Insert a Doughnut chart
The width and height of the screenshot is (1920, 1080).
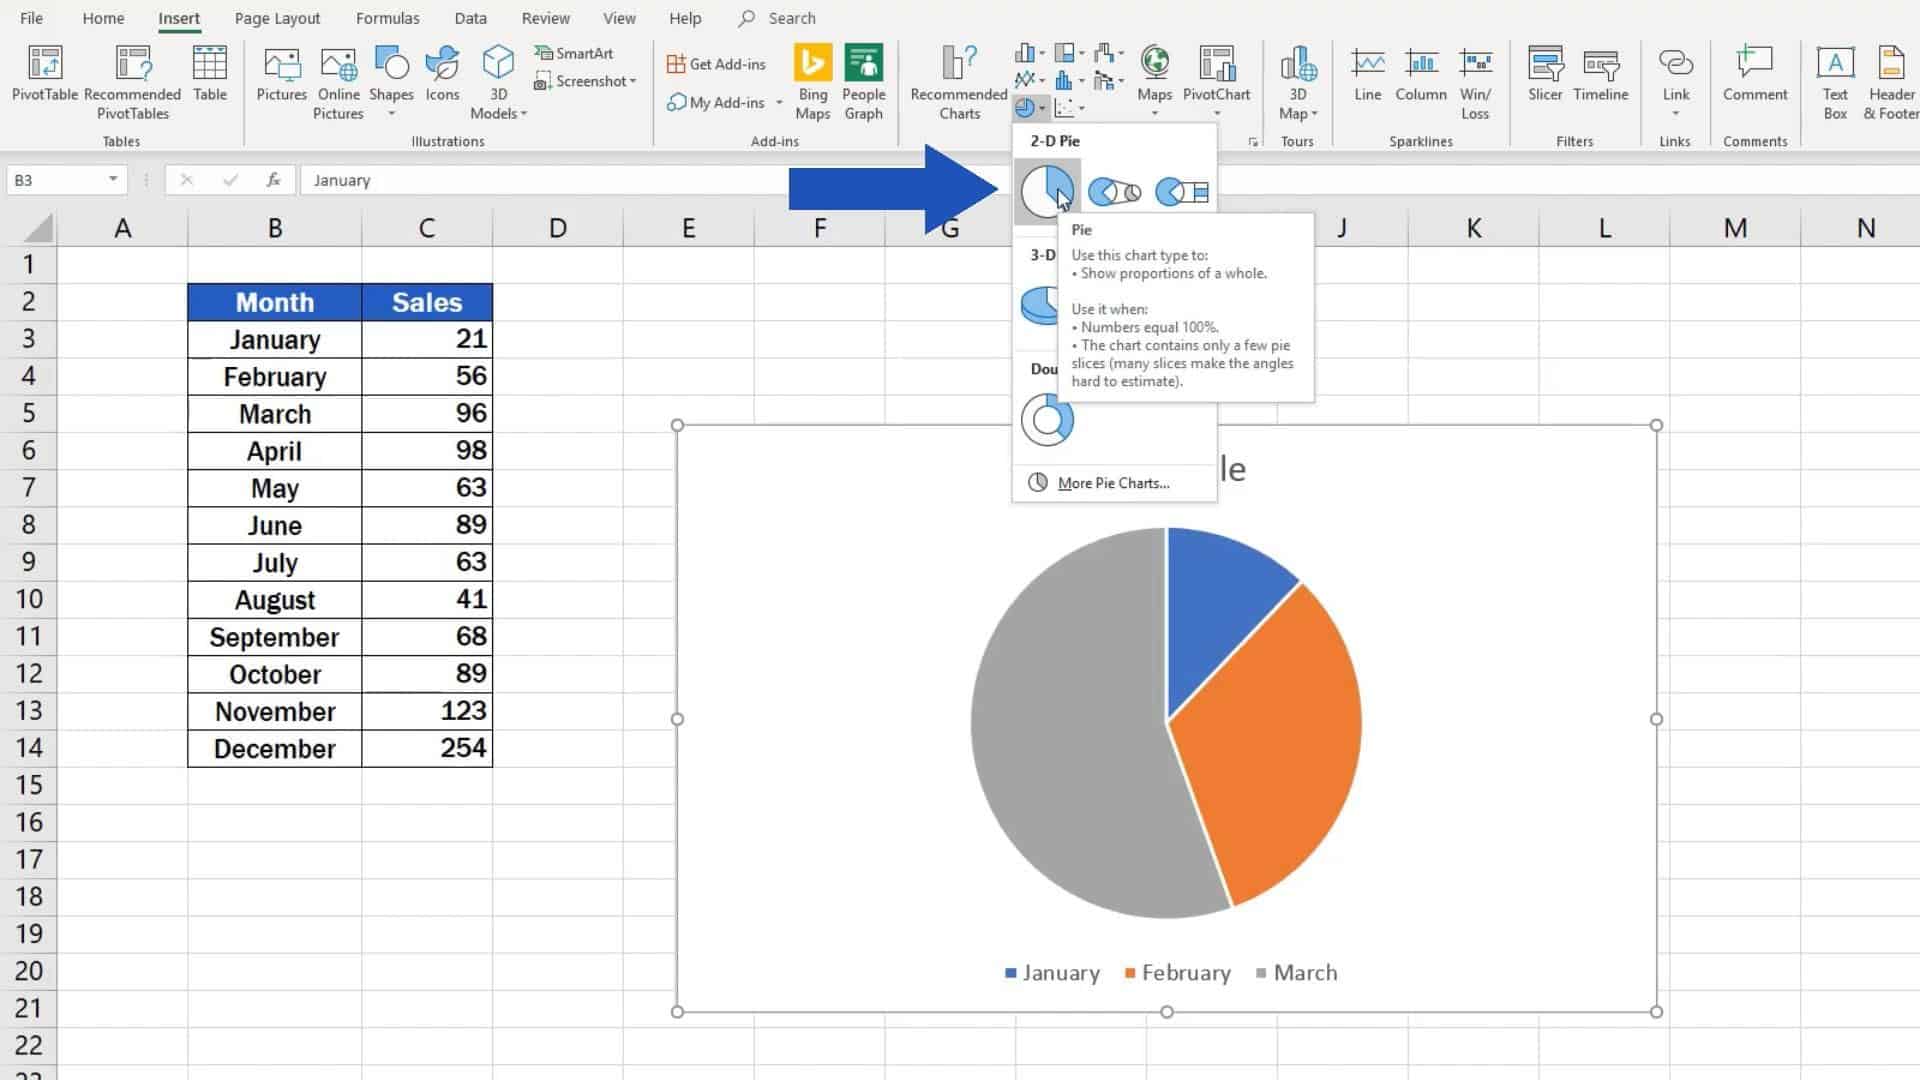tap(1046, 420)
